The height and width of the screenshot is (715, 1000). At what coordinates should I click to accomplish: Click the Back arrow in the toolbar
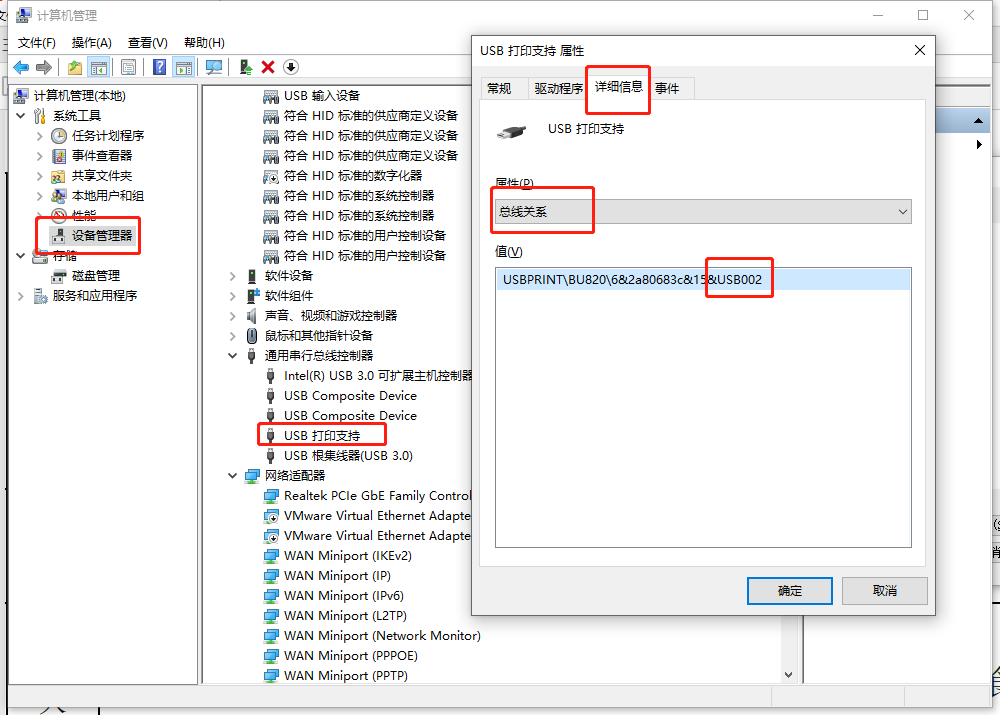click(21, 67)
